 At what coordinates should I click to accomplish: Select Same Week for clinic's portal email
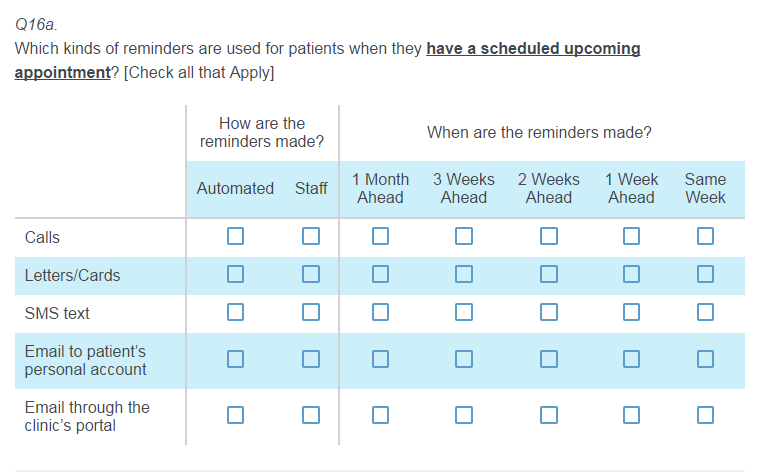click(706, 414)
